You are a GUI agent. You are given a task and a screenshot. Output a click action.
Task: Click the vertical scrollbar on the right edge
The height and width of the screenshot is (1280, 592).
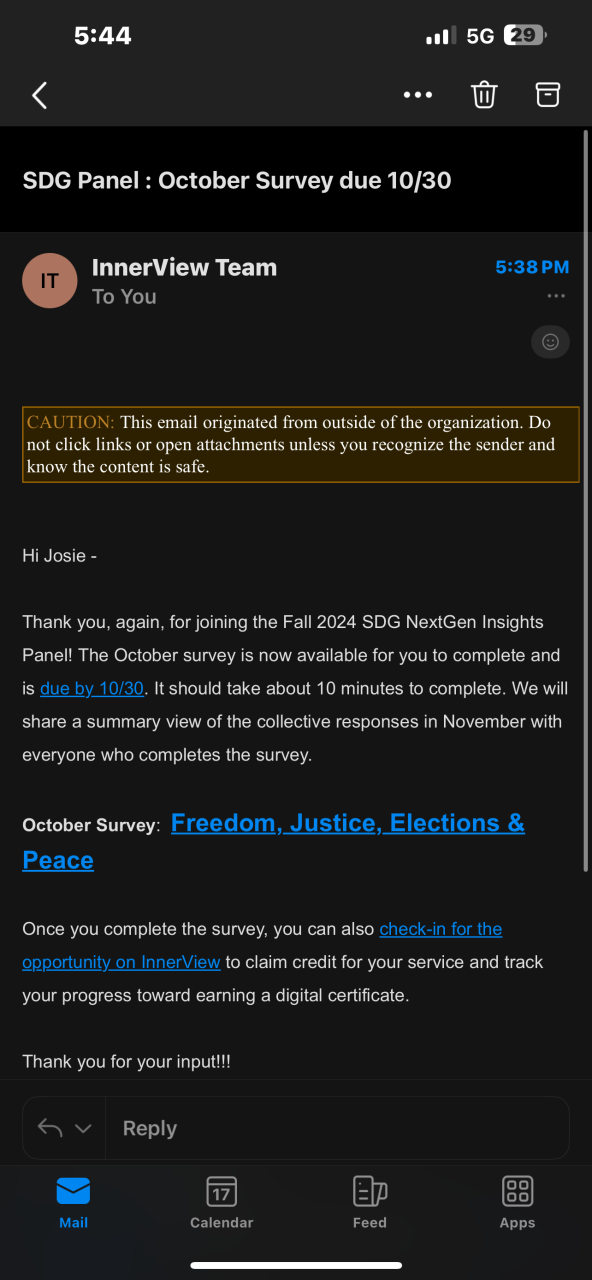tap(586, 498)
